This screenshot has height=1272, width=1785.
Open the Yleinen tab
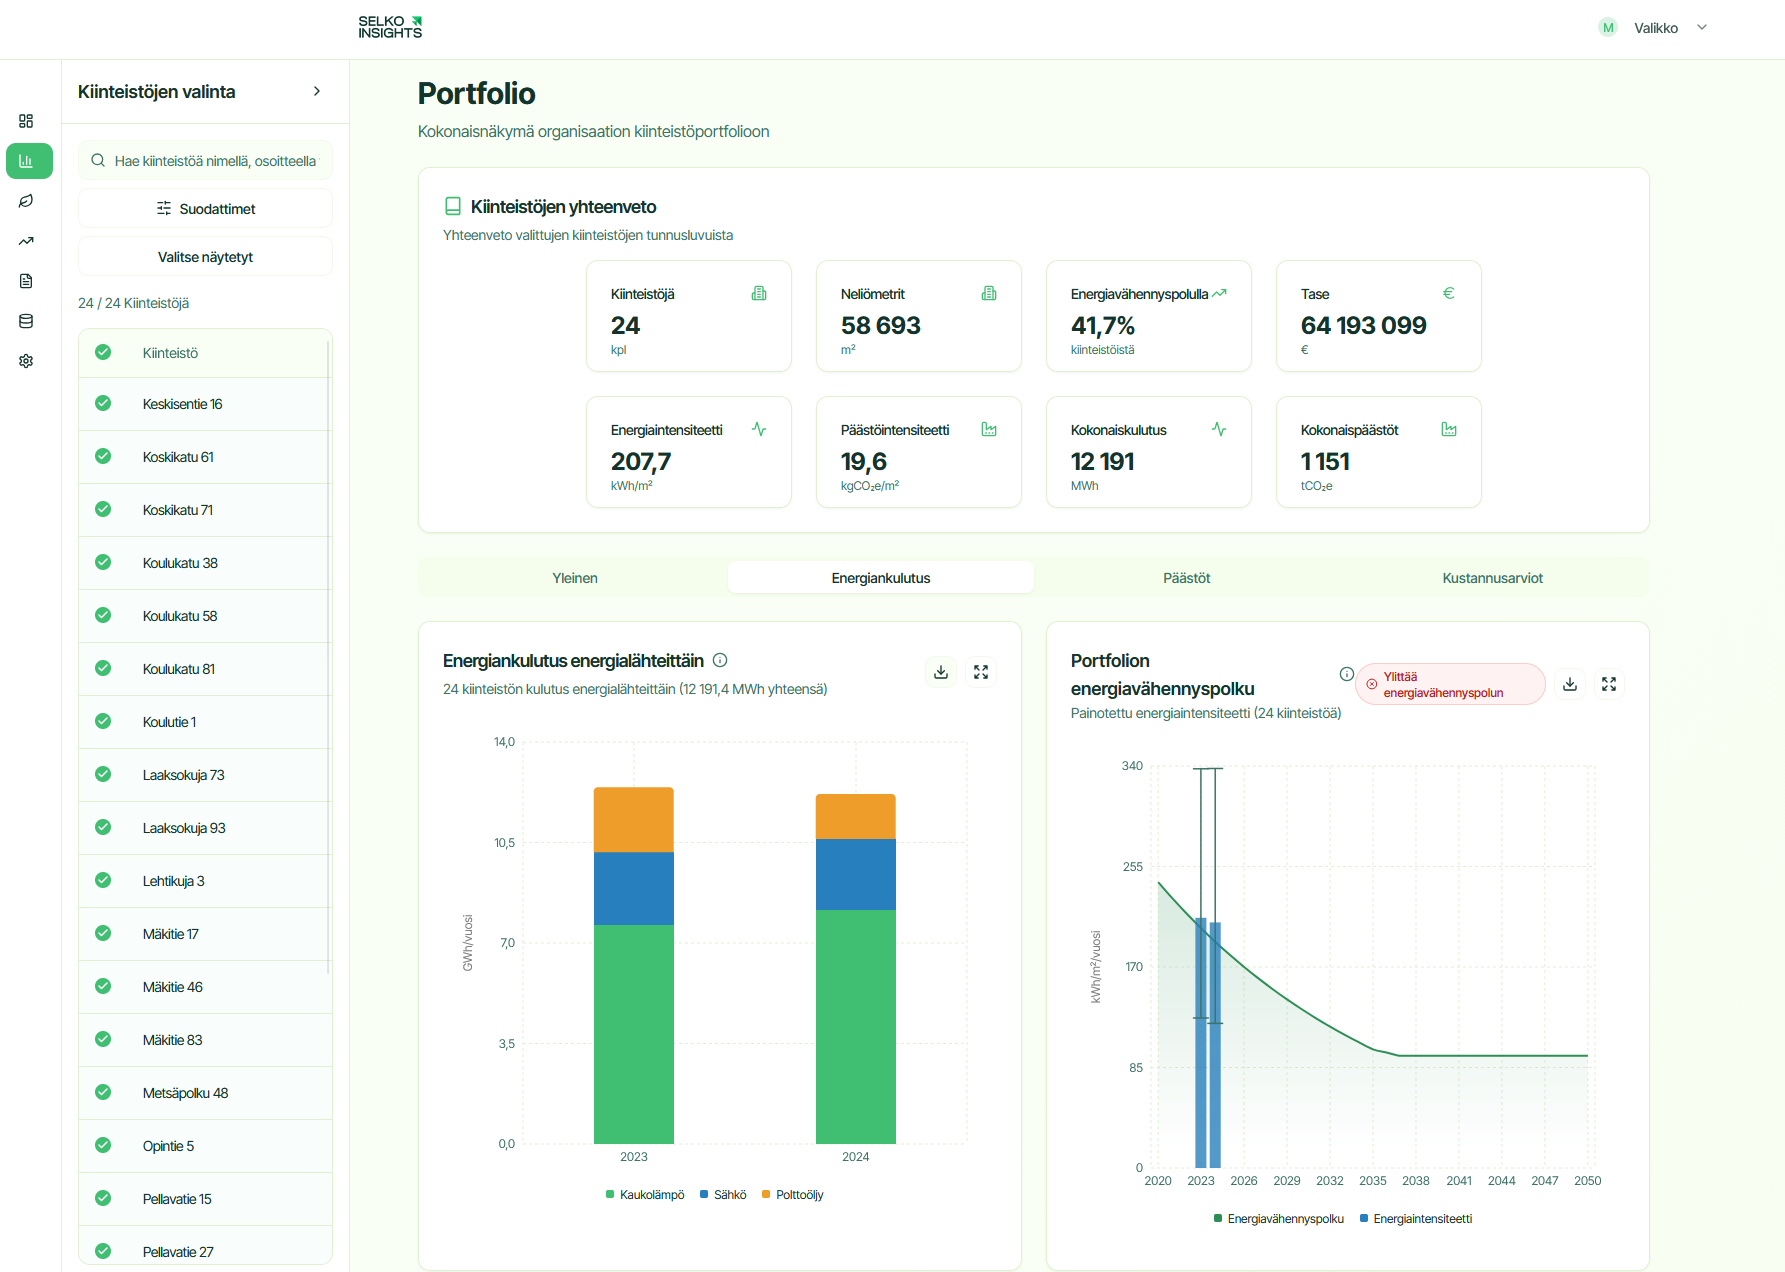click(574, 578)
